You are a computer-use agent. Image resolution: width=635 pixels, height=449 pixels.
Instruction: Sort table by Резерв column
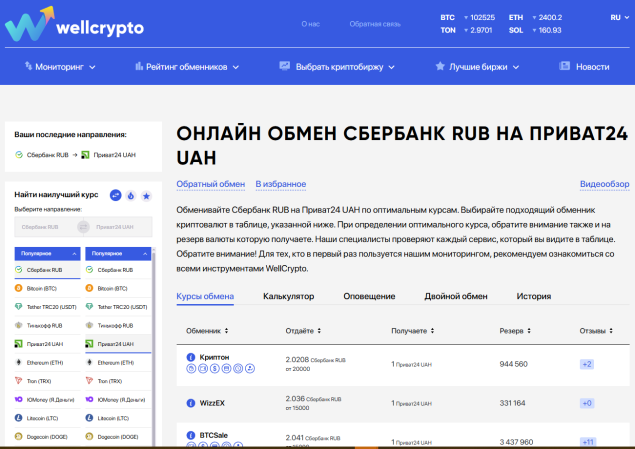[515, 331]
